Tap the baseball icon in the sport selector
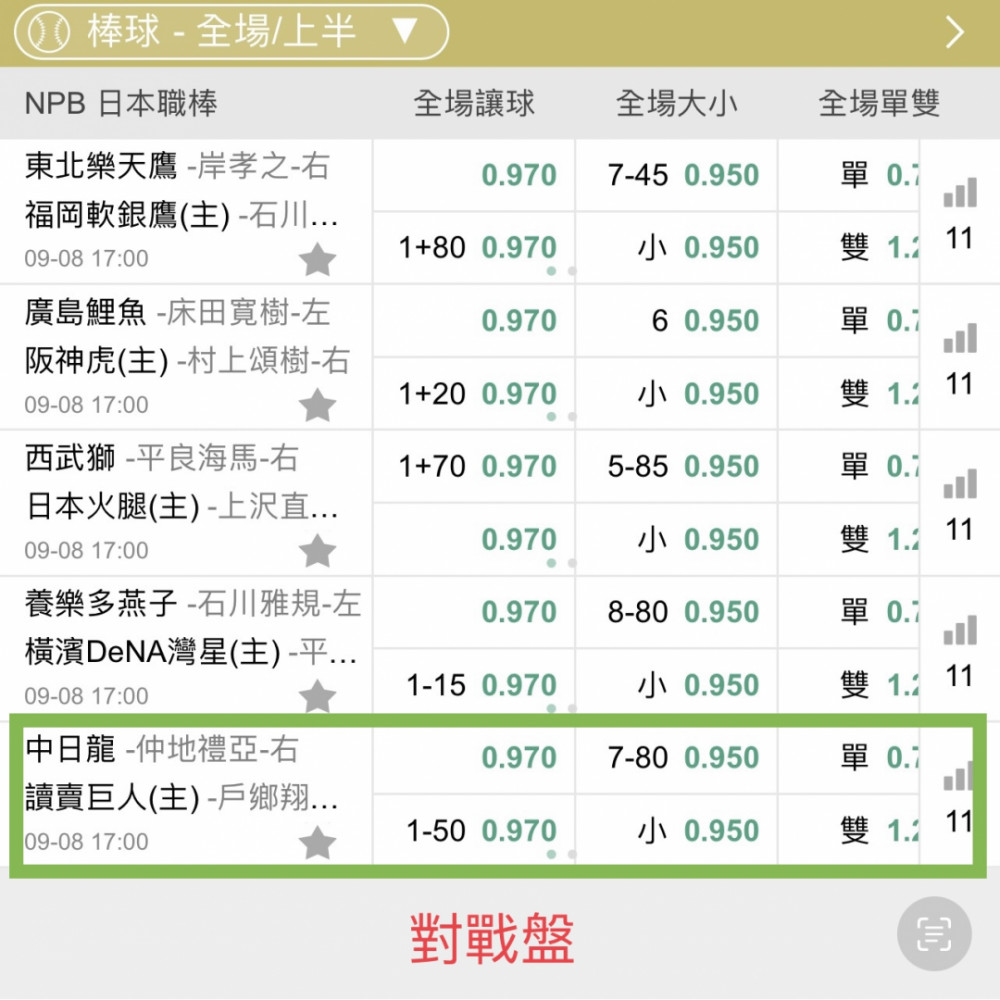Viewport: 1000px width, 1000px height. tap(49, 32)
